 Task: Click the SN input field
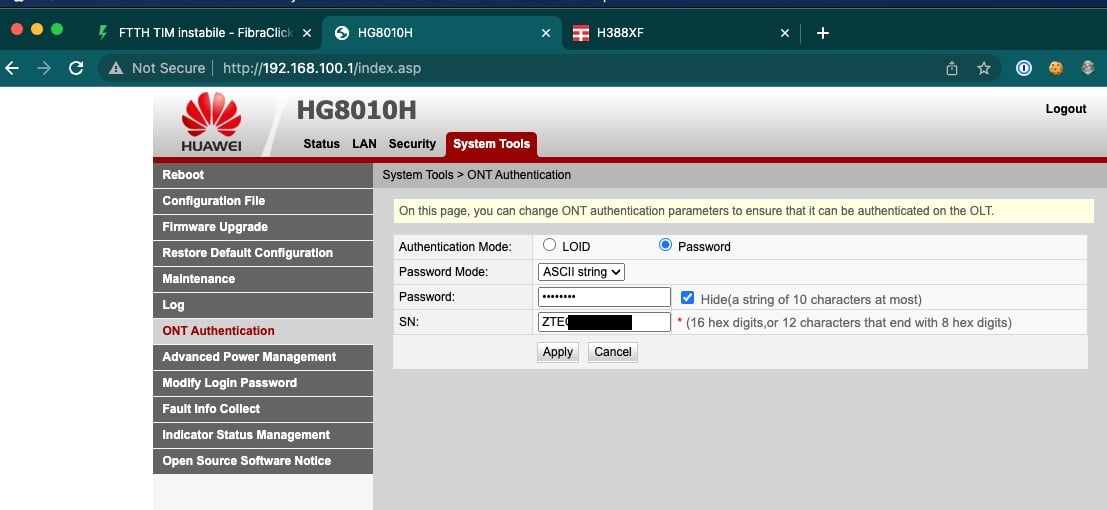[x=604, y=322]
